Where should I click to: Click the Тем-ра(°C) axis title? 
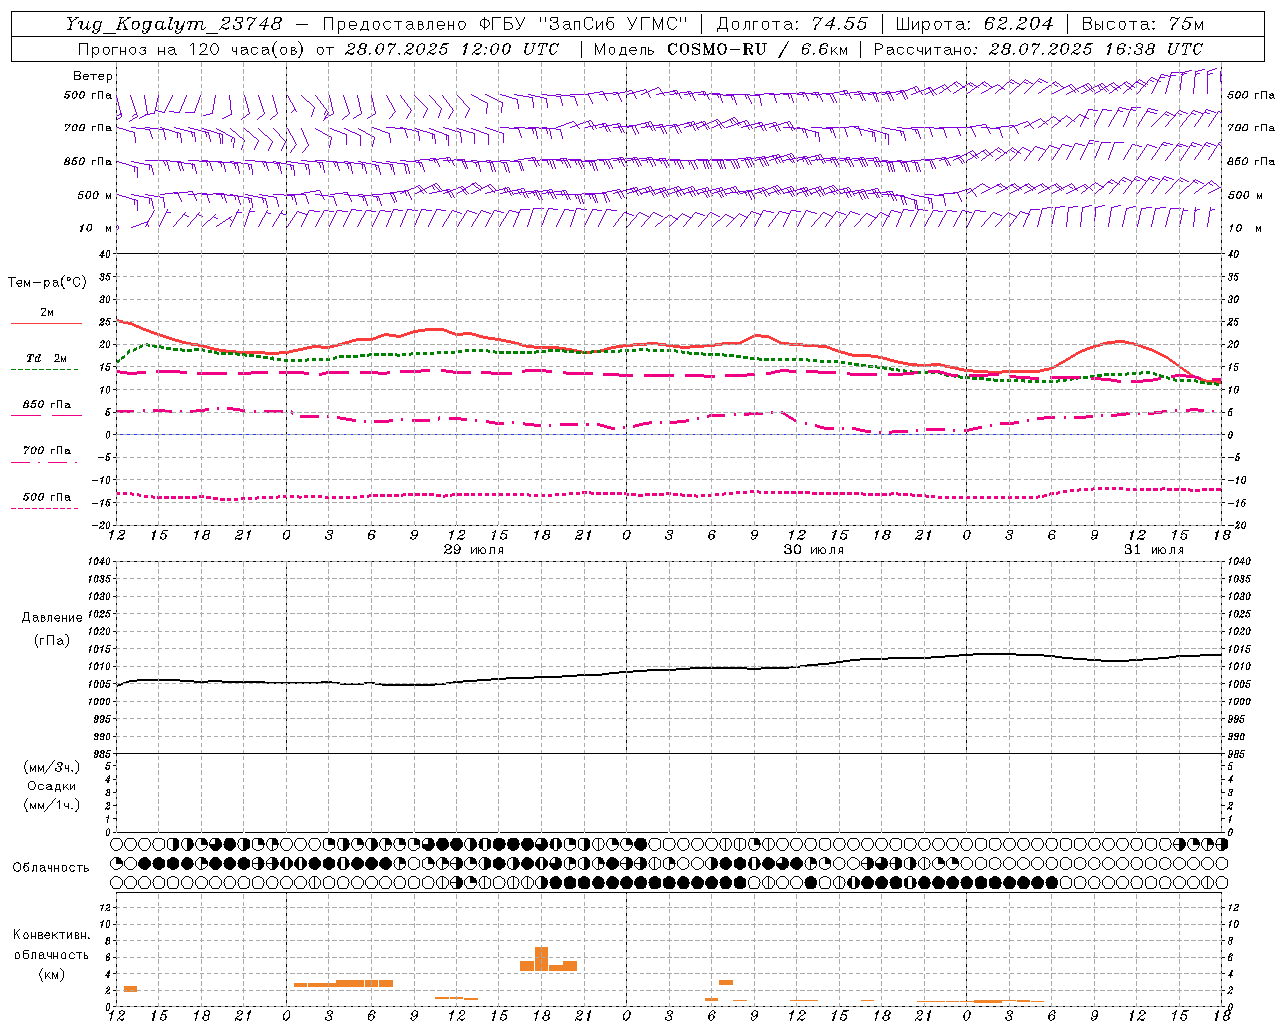[x=47, y=283]
